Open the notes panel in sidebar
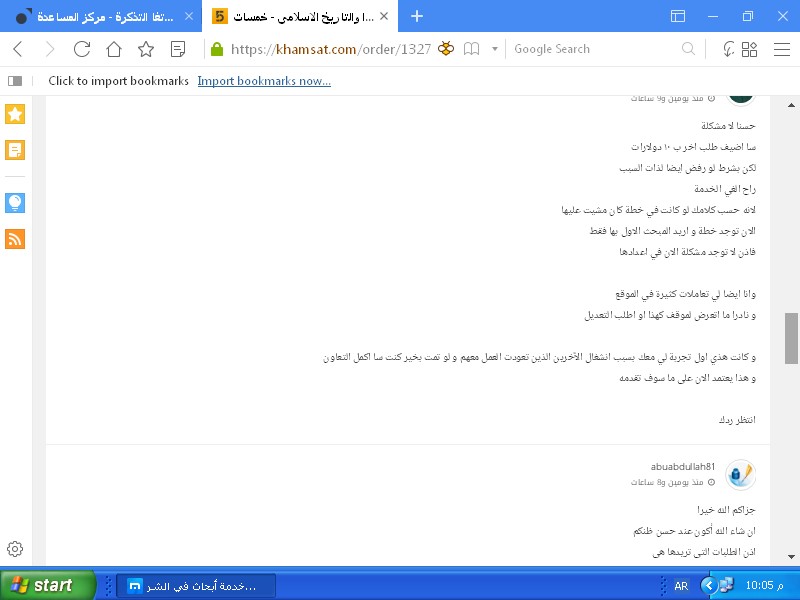Viewport: 800px width, 600px height. 15,150
